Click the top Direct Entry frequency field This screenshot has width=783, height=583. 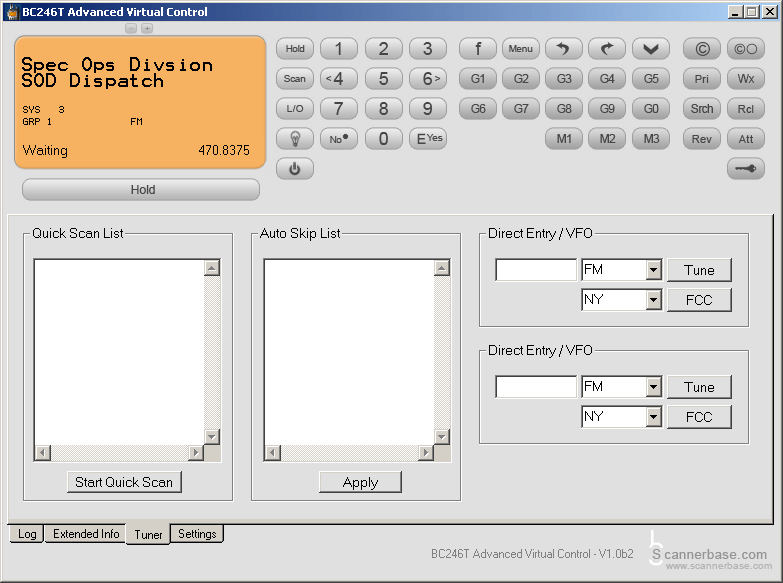pos(536,270)
